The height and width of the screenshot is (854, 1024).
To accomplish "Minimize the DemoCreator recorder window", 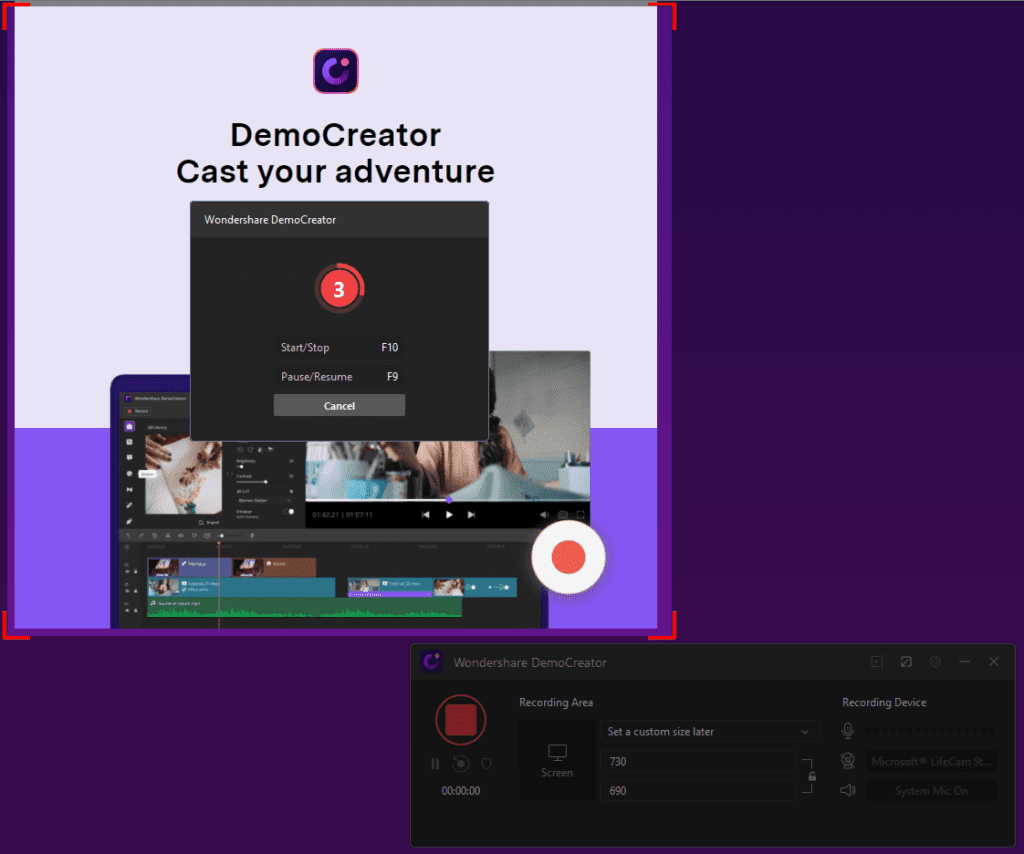I will point(965,662).
